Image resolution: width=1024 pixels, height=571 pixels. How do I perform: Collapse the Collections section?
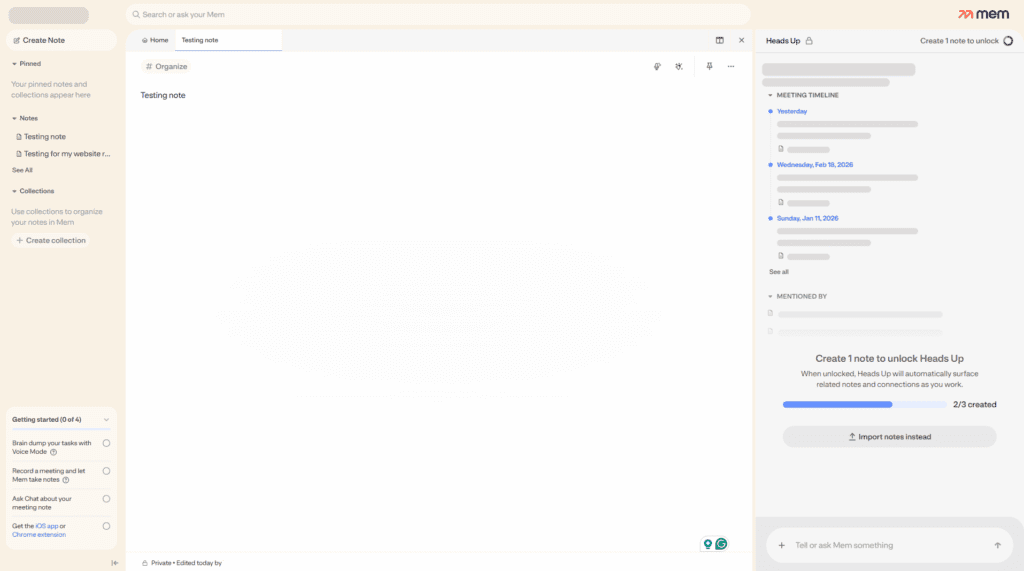tap(14, 191)
